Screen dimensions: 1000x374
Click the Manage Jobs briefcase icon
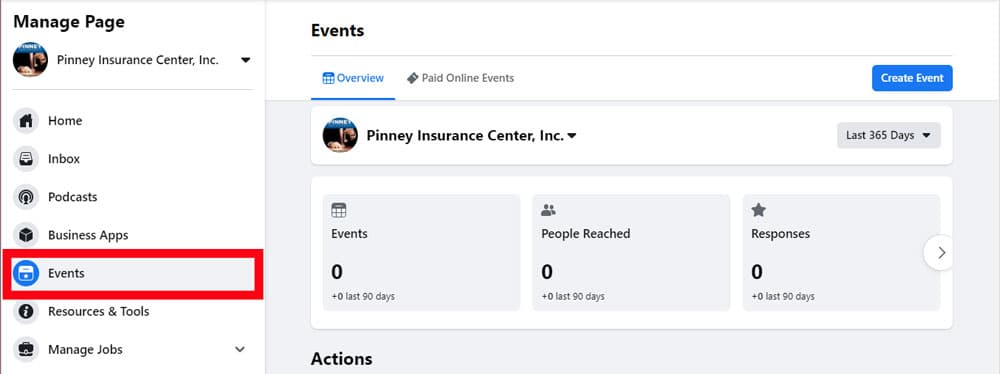point(26,349)
